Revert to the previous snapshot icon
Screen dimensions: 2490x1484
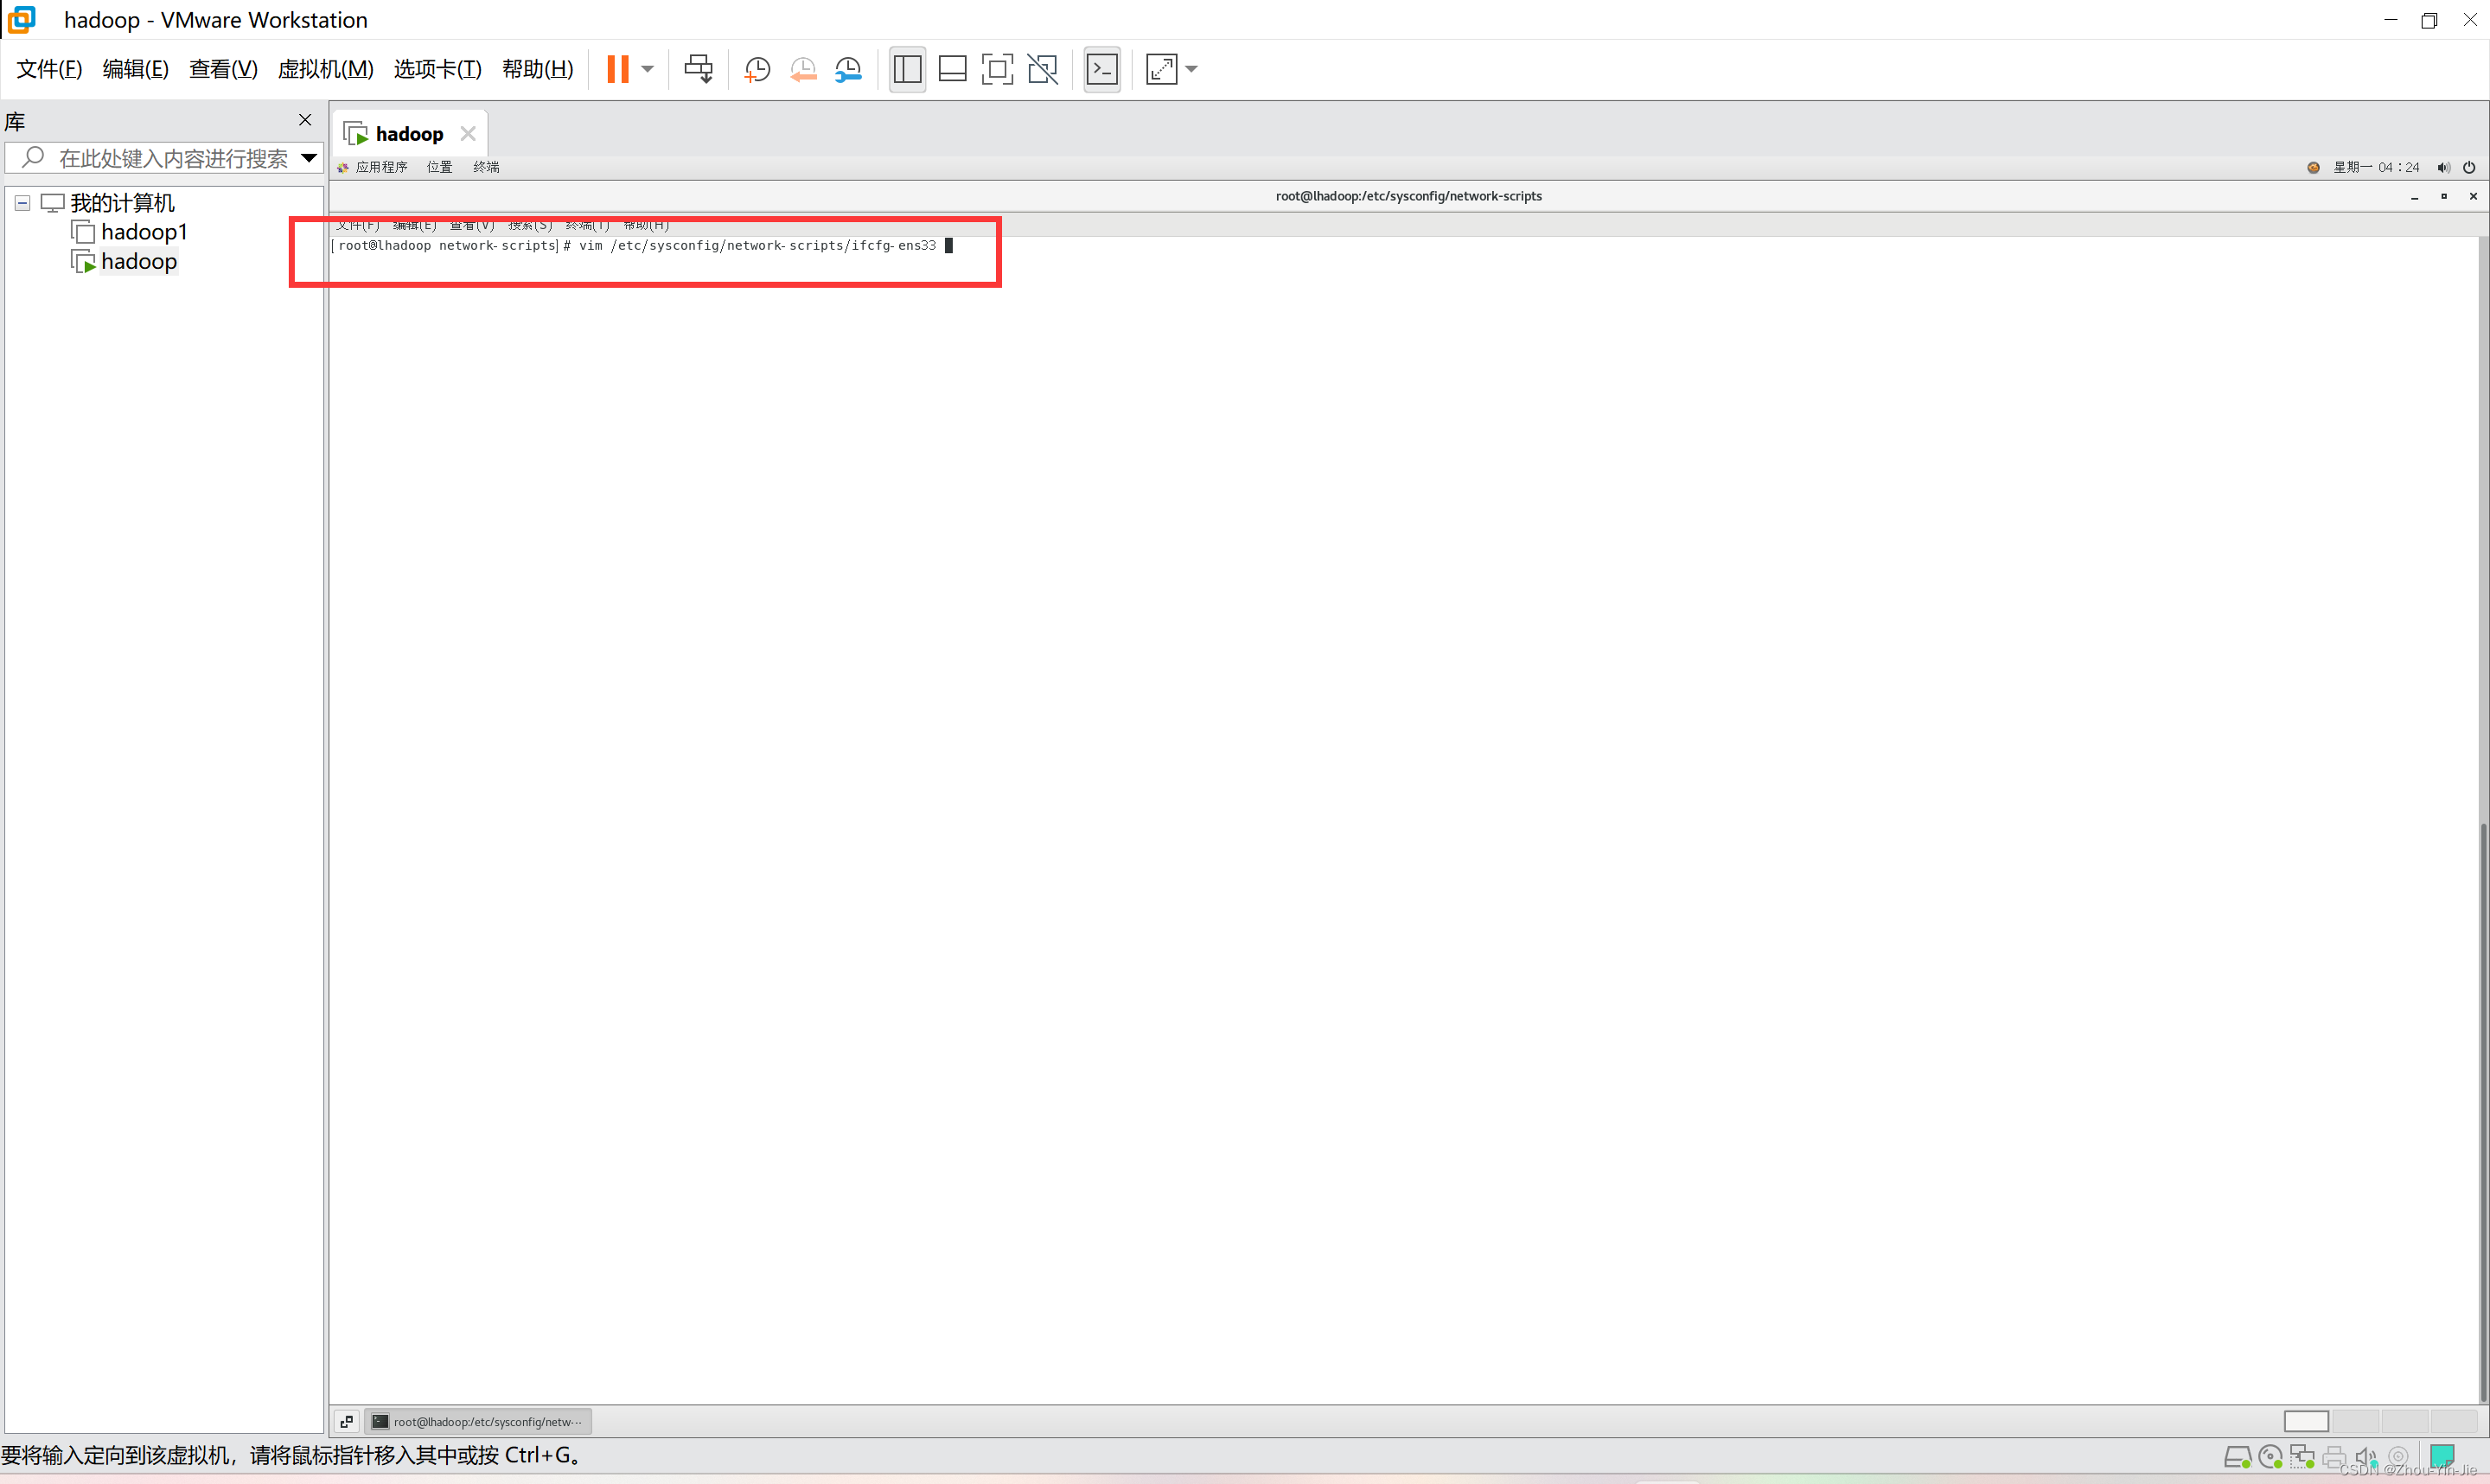[803, 69]
